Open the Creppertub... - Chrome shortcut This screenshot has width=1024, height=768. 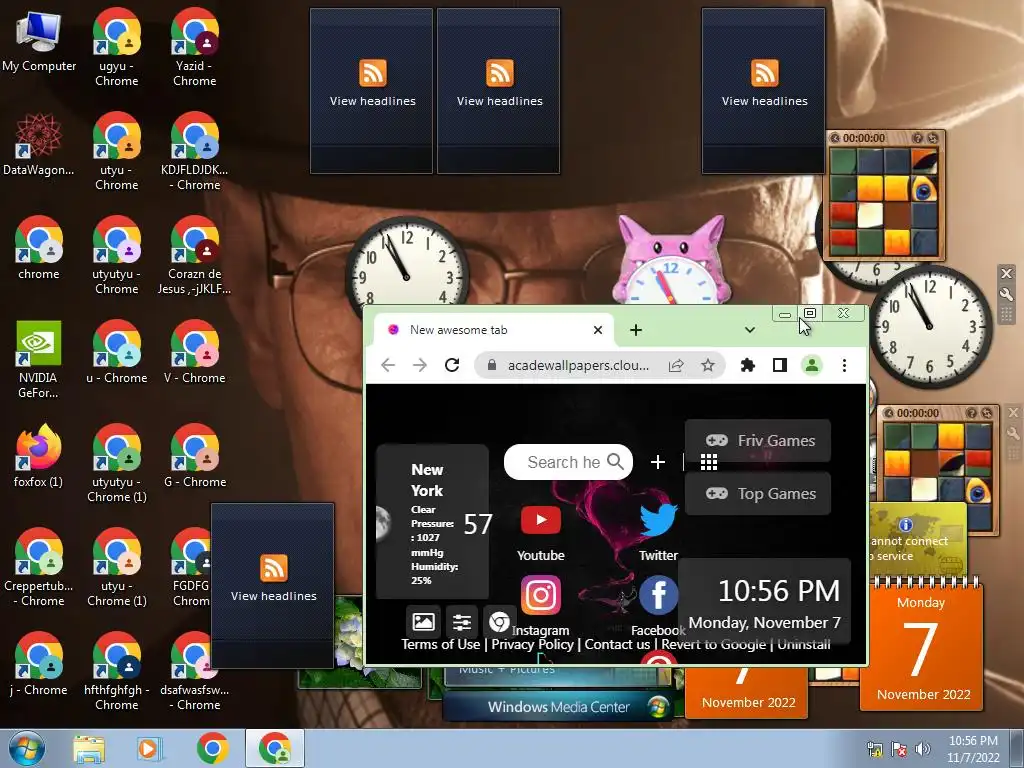click(x=39, y=567)
